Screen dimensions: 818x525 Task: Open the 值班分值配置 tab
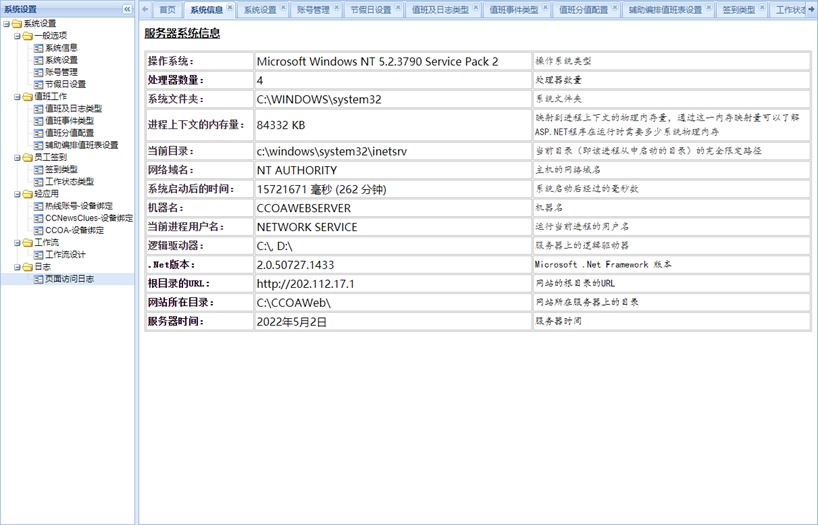pos(583,10)
